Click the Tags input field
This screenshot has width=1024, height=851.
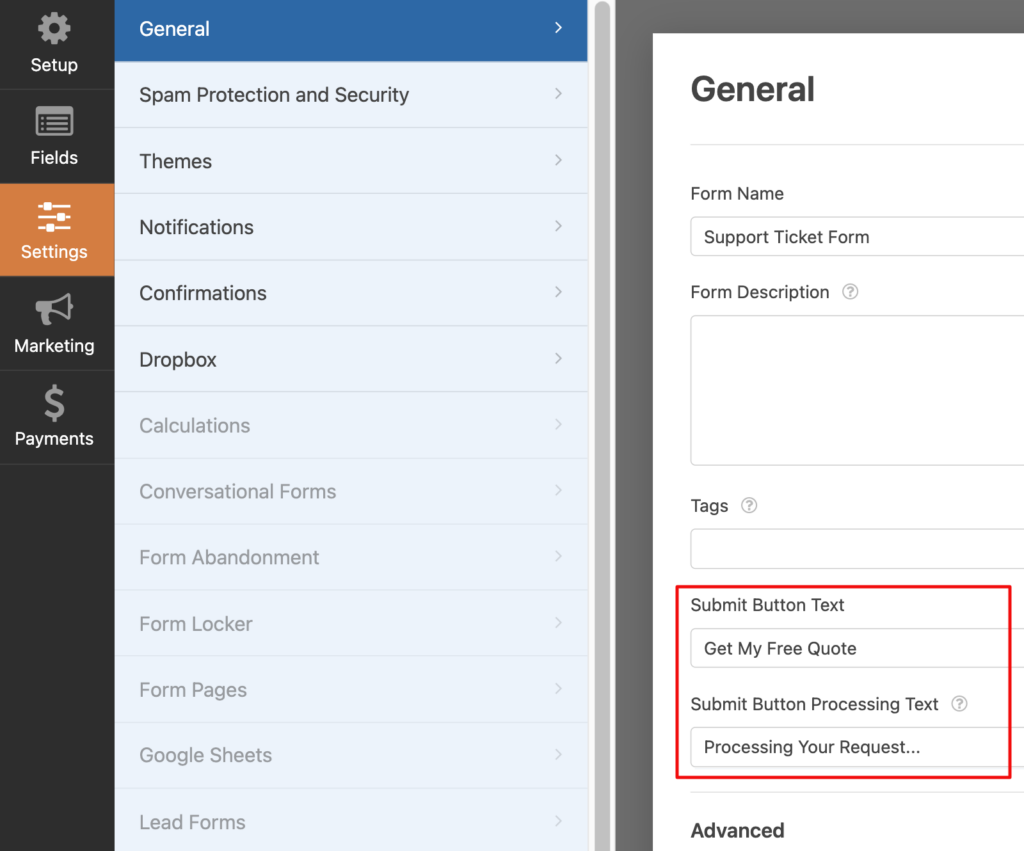[857, 549]
